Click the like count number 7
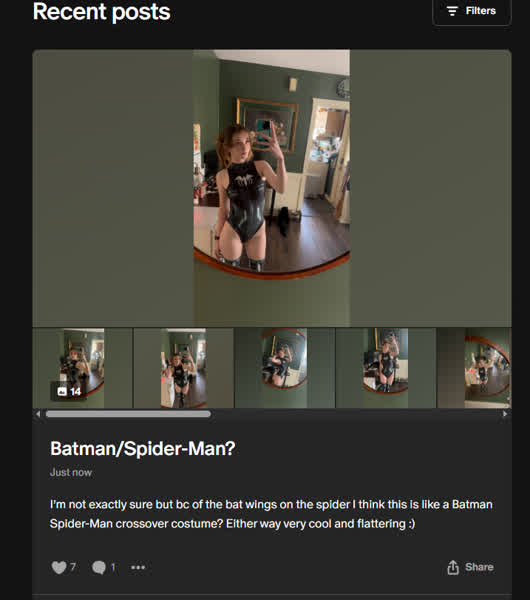The height and width of the screenshot is (600, 530). (x=73, y=566)
